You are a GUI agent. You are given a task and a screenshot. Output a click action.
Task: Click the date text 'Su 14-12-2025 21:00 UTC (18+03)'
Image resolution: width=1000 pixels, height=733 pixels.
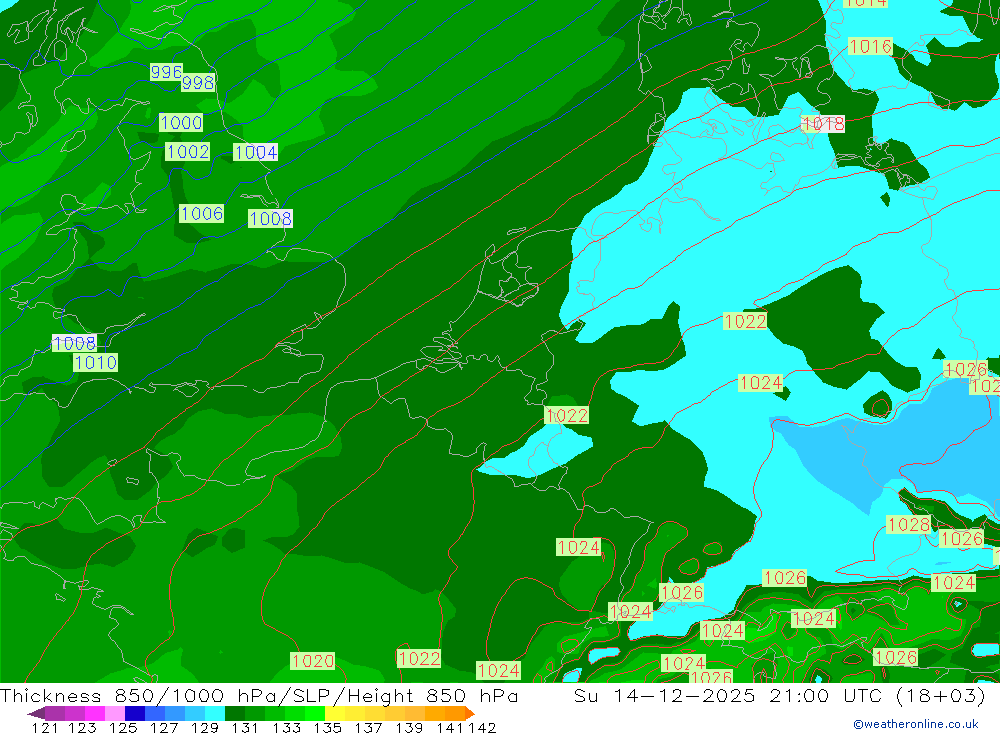(779, 696)
